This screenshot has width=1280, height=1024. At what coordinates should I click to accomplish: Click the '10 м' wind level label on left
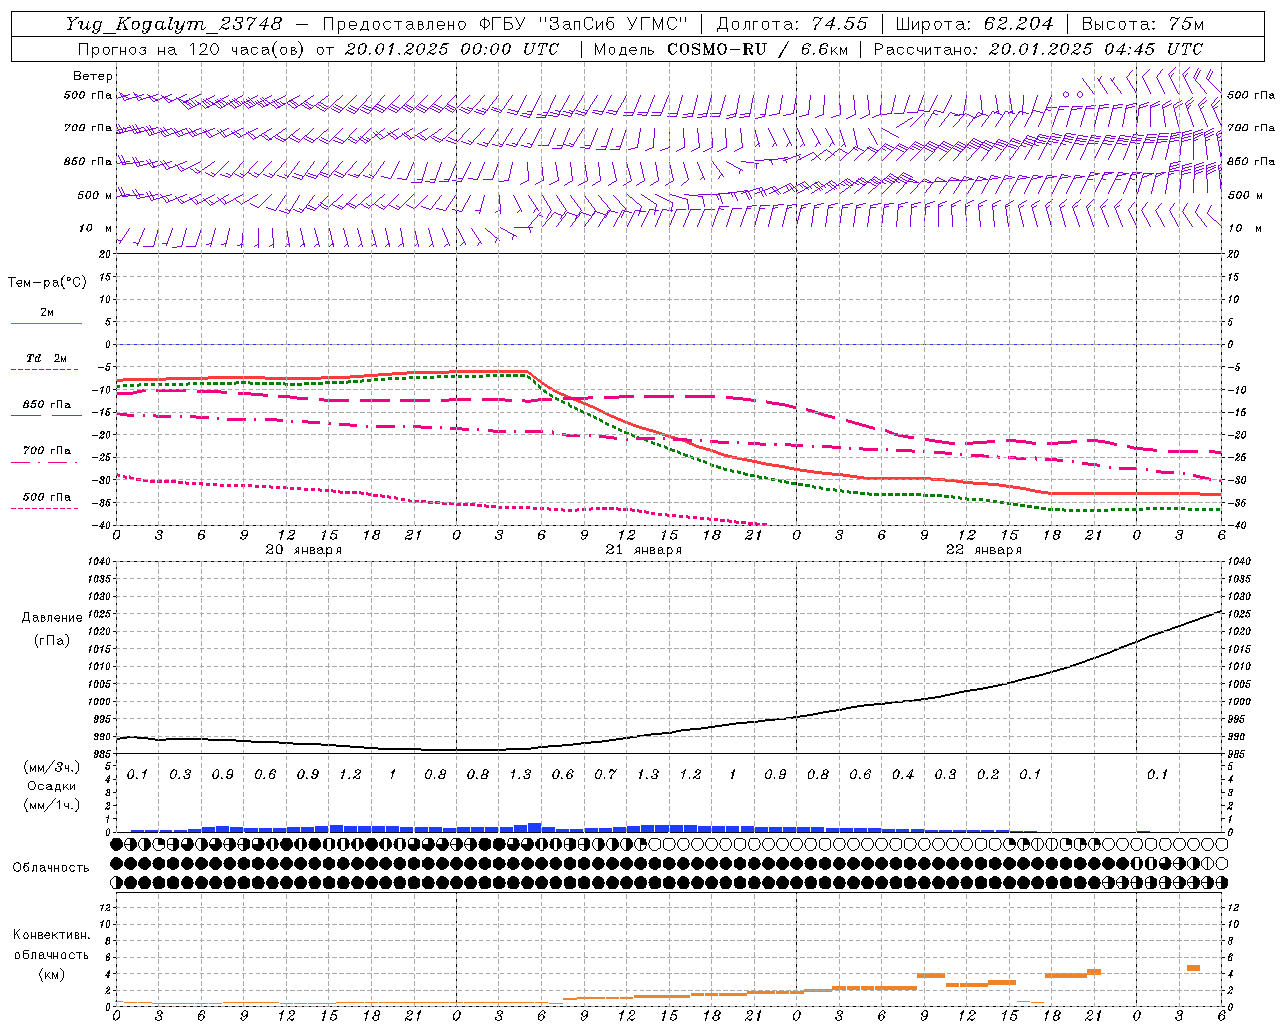pos(96,229)
